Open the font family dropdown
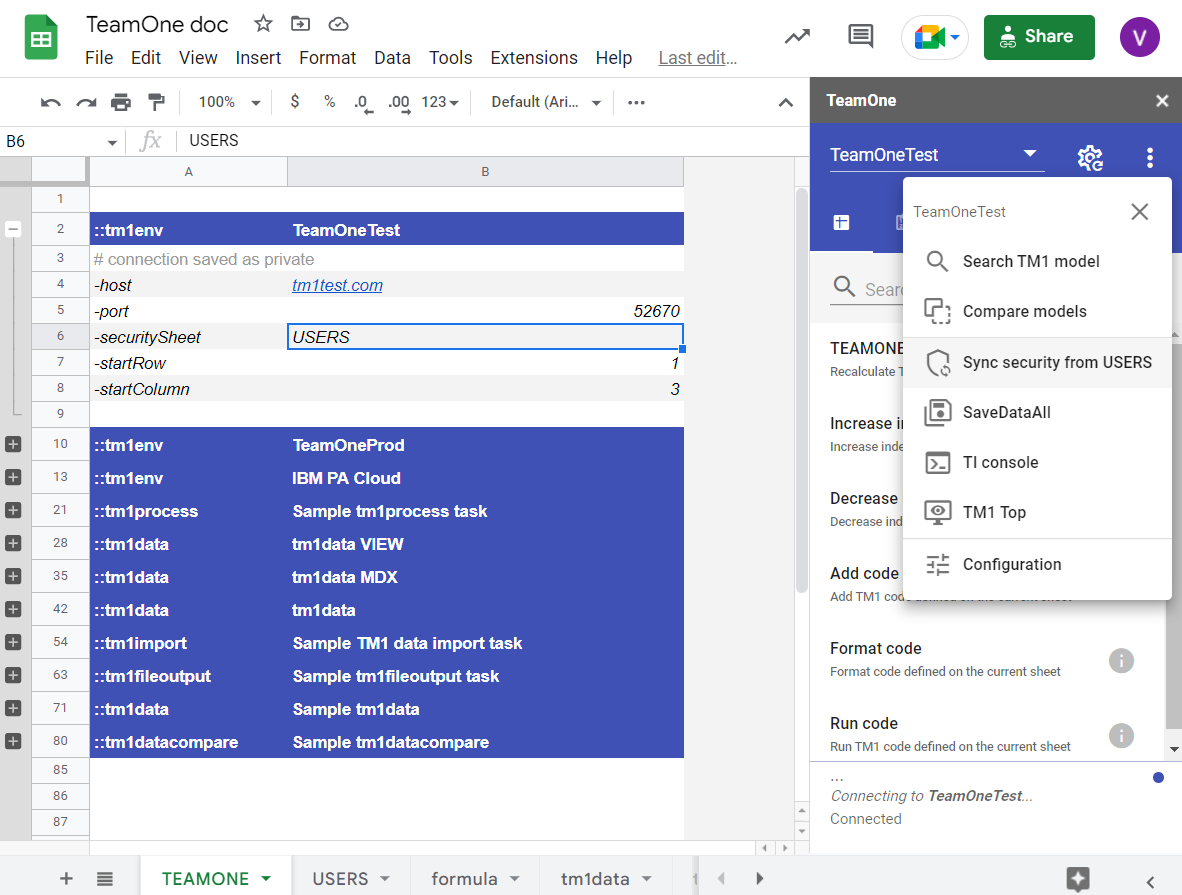 coord(546,103)
